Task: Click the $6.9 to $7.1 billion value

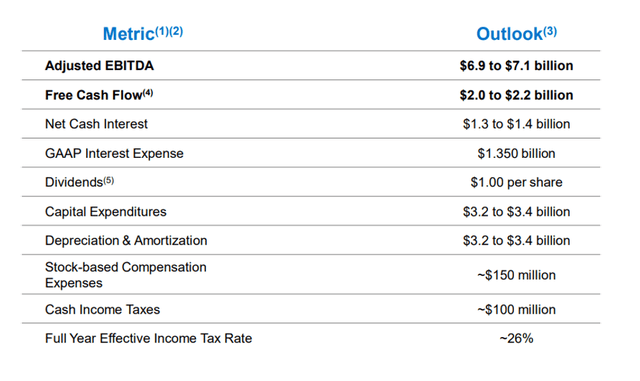Action: coord(516,66)
